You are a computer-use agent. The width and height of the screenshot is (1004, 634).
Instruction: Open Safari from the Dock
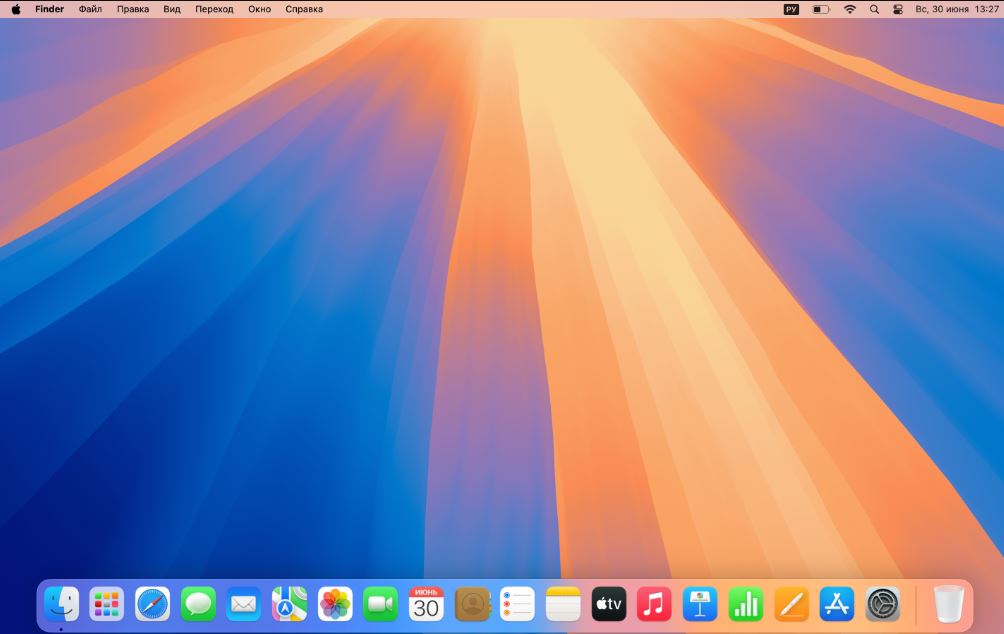coord(151,603)
